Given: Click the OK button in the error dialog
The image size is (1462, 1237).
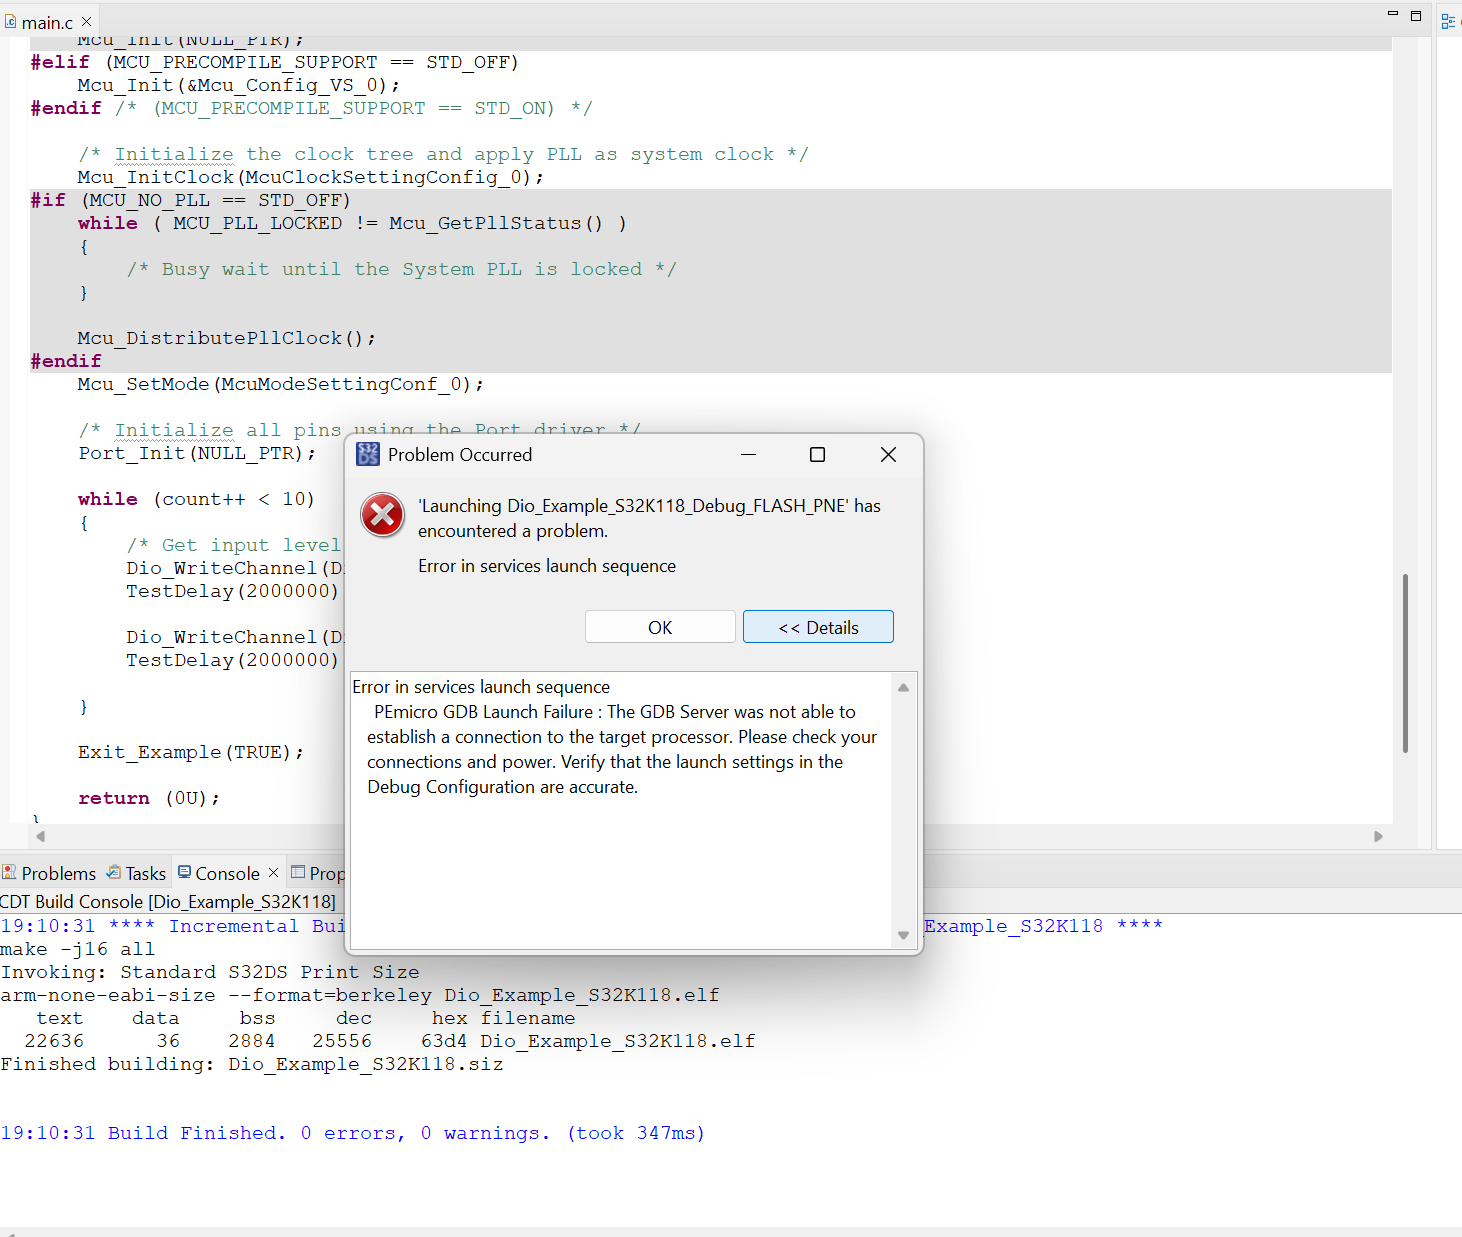Looking at the screenshot, I should click(x=659, y=626).
